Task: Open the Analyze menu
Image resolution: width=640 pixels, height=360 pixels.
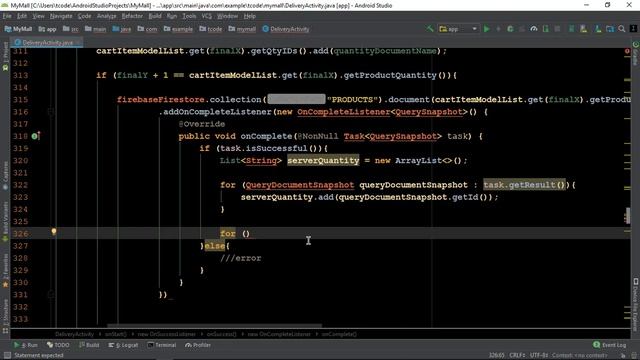Action: pyautogui.click(x=107, y=16)
